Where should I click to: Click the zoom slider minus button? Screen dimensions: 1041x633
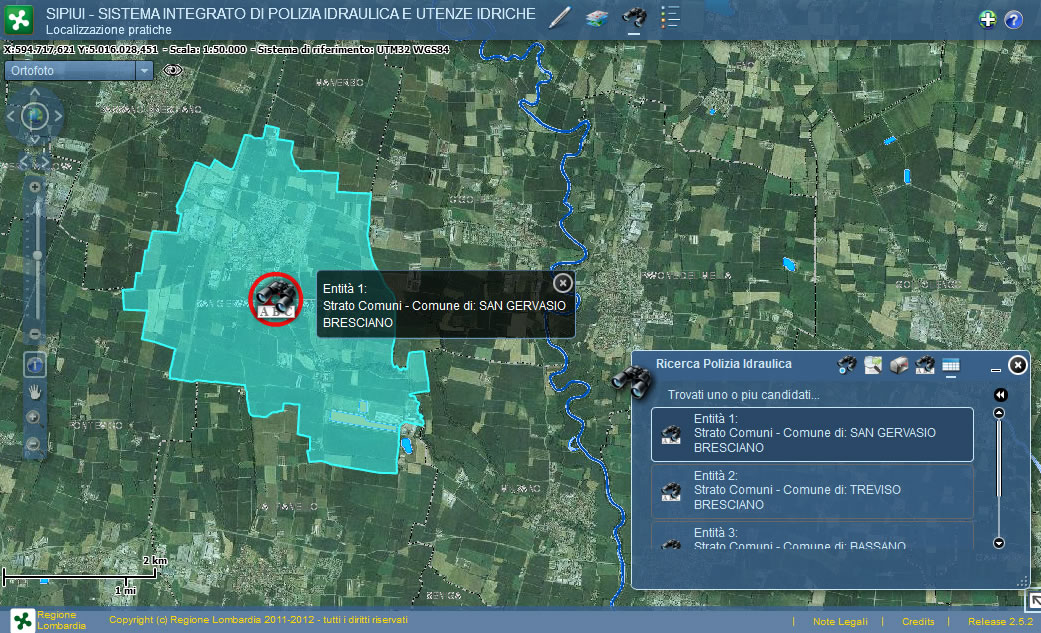click(35, 333)
